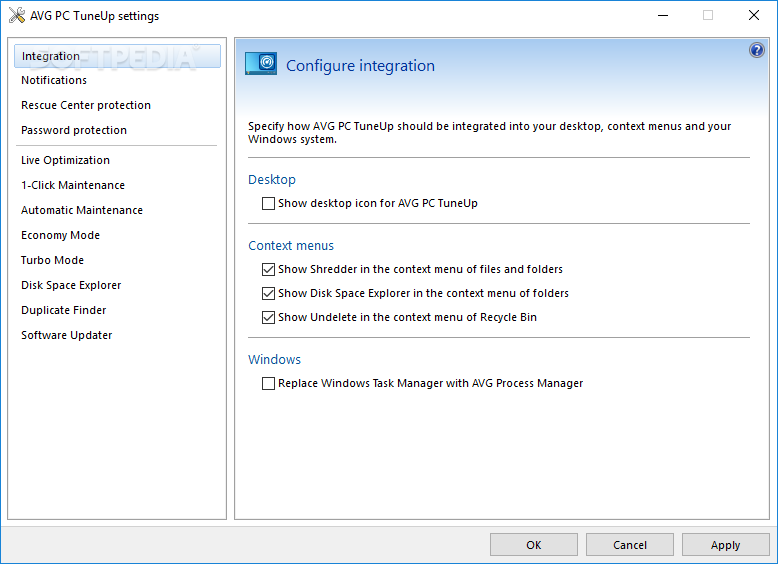This screenshot has height=564, width=778.
Task: Open the Notifications settings category
Action: click(x=54, y=80)
